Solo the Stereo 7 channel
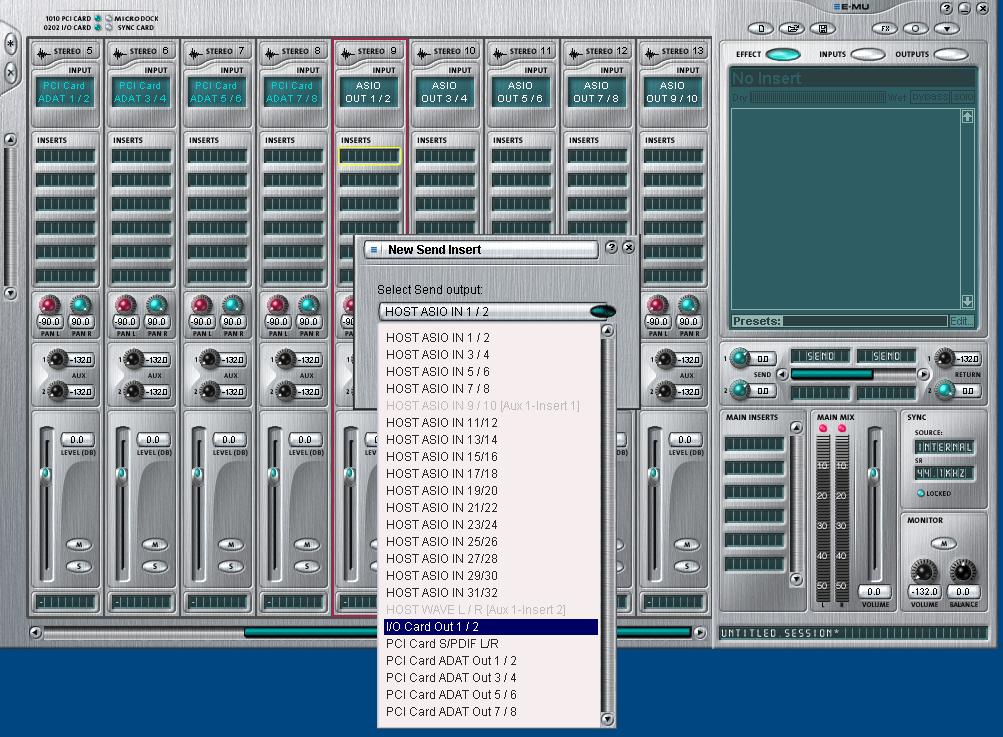This screenshot has width=1003, height=737. click(231, 566)
